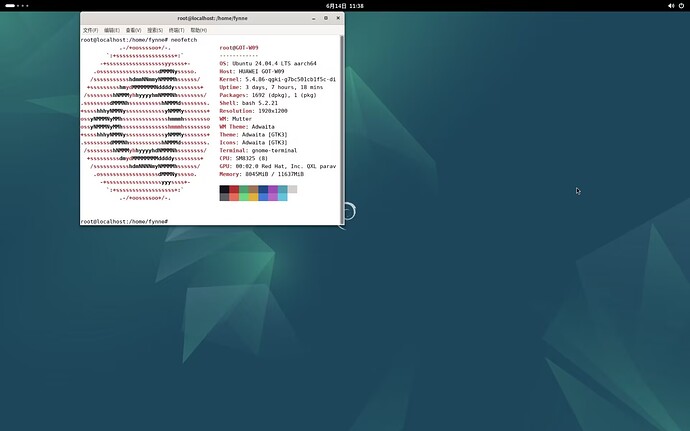Click the Host: HUAWEI GOT-W09 line

coord(252,71)
